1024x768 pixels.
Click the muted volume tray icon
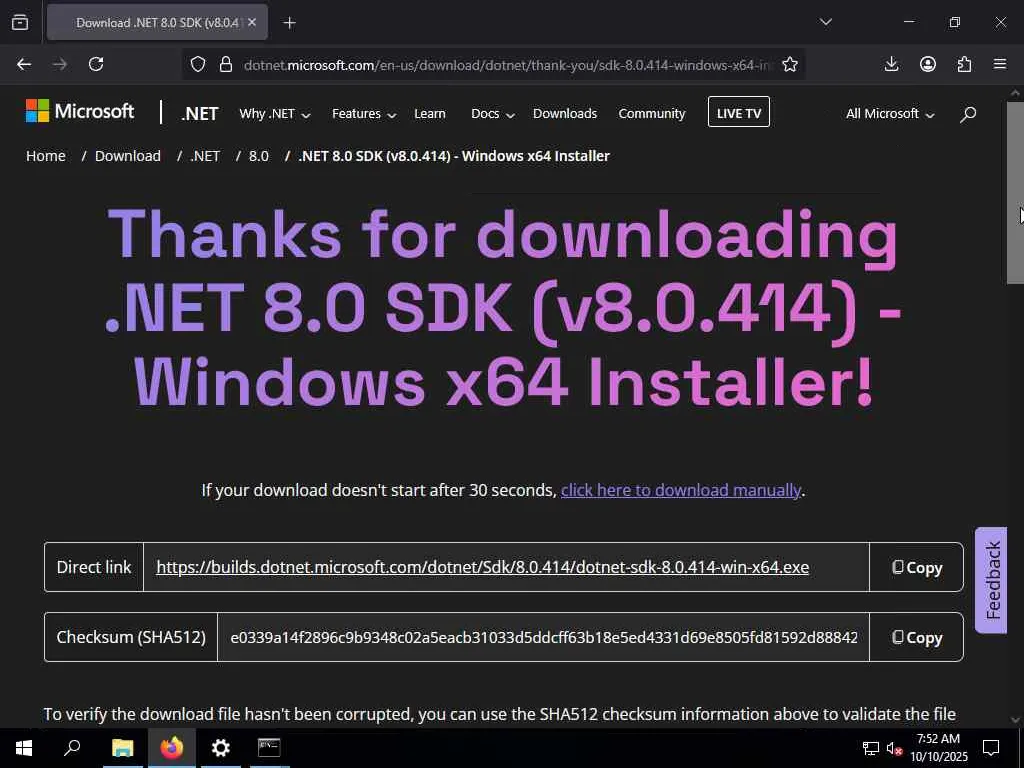coord(894,748)
